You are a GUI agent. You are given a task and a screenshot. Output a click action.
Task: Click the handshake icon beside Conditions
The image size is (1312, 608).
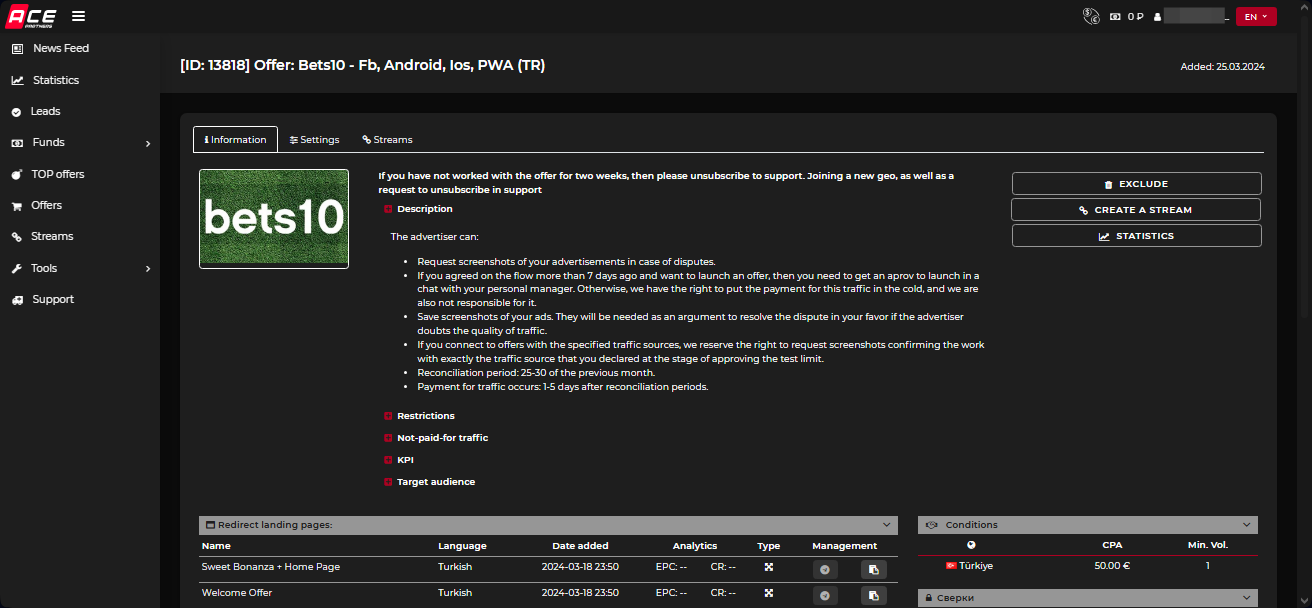coord(930,525)
